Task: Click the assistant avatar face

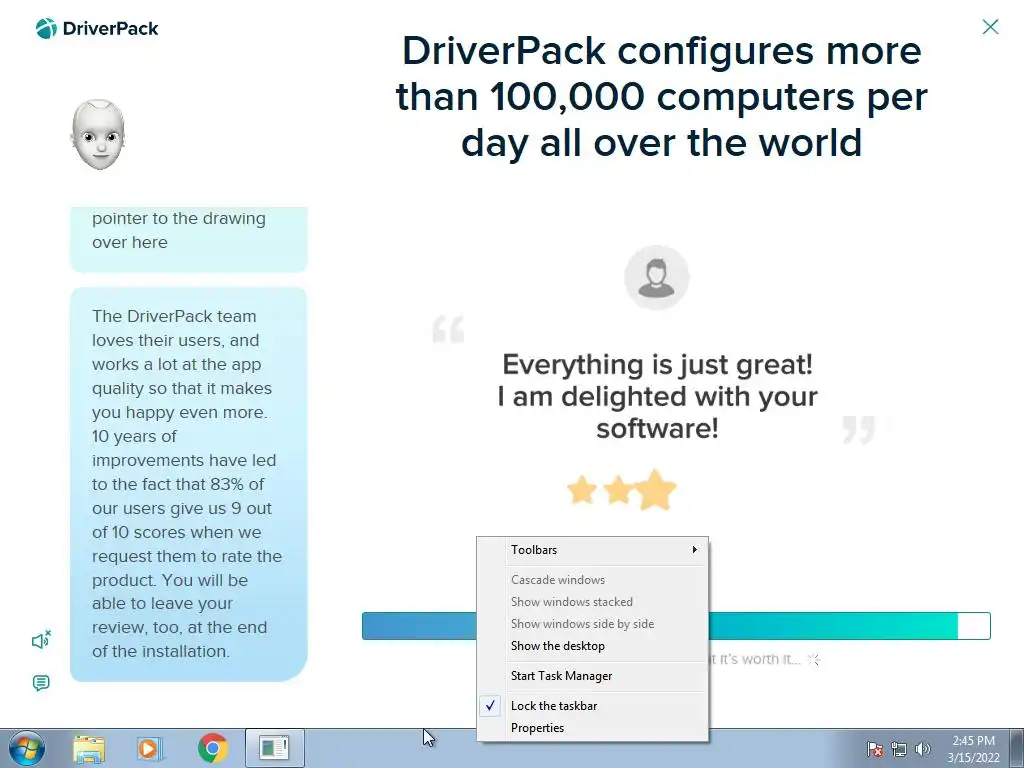Action: (x=98, y=135)
